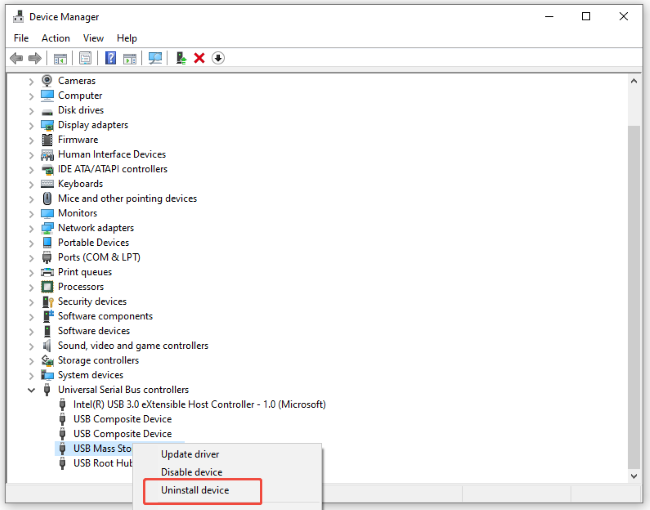650x510 pixels.
Task: Select the Network adapters icon
Action: click(x=47, y=228)
